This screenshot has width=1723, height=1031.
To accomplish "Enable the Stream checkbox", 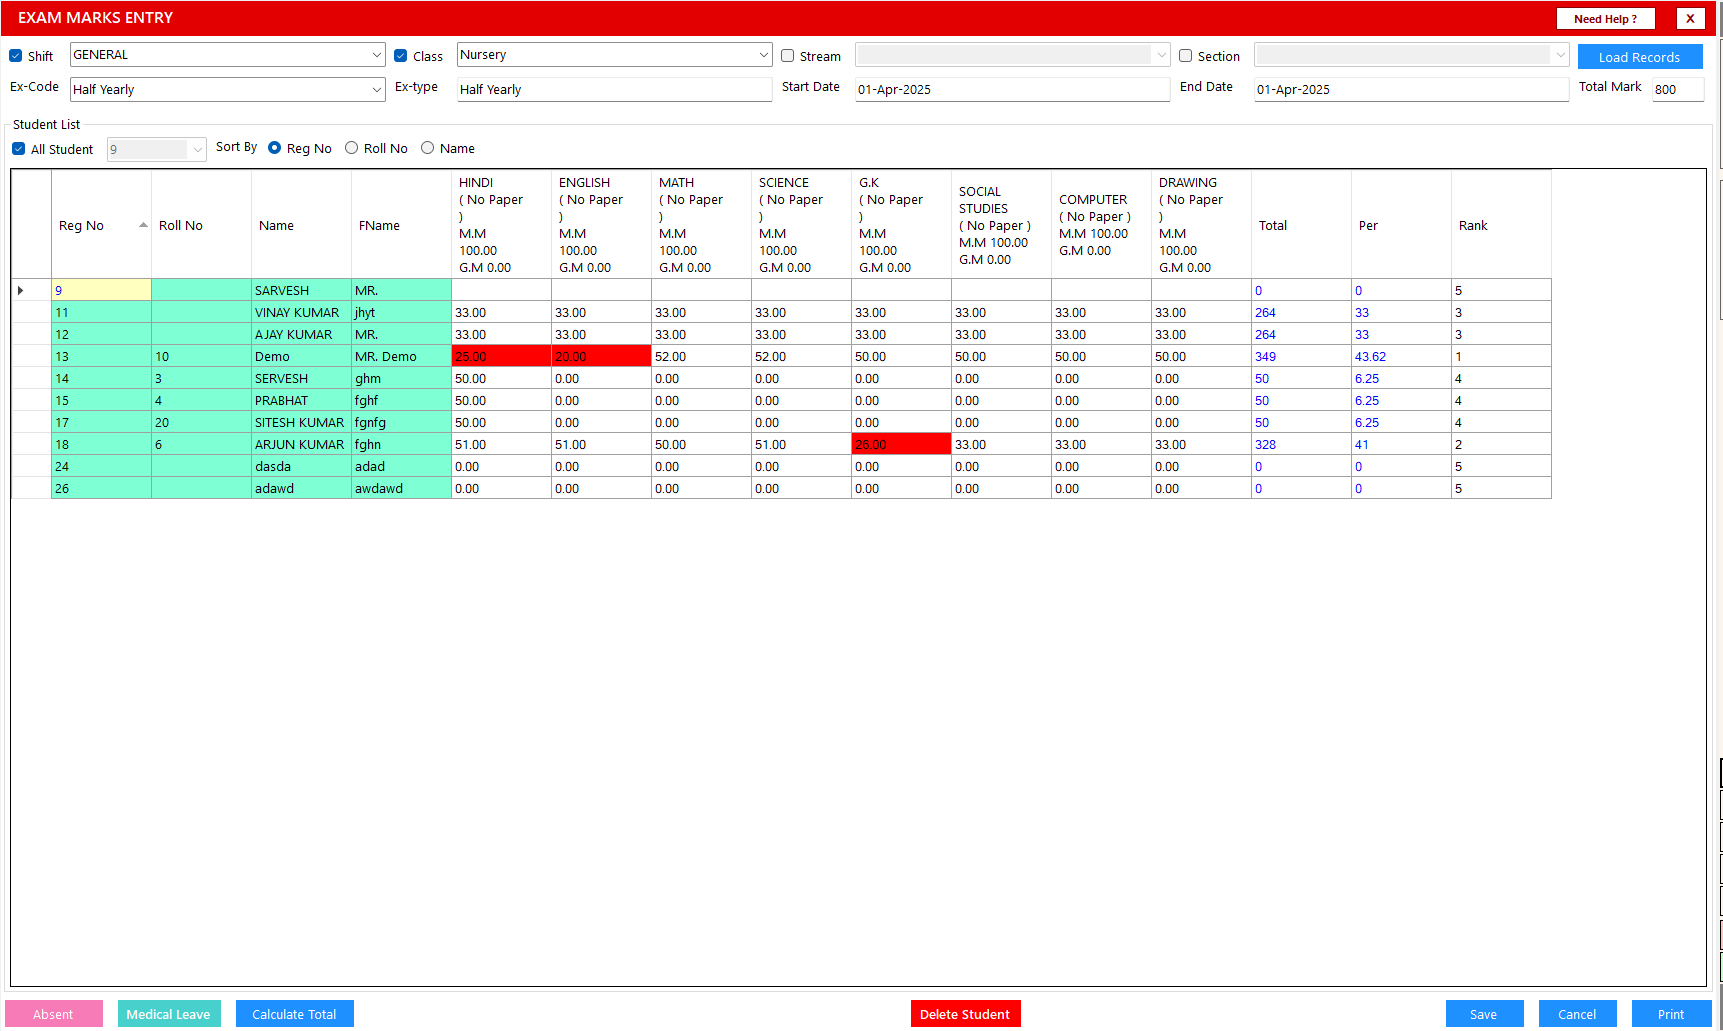I will point(788,56).
